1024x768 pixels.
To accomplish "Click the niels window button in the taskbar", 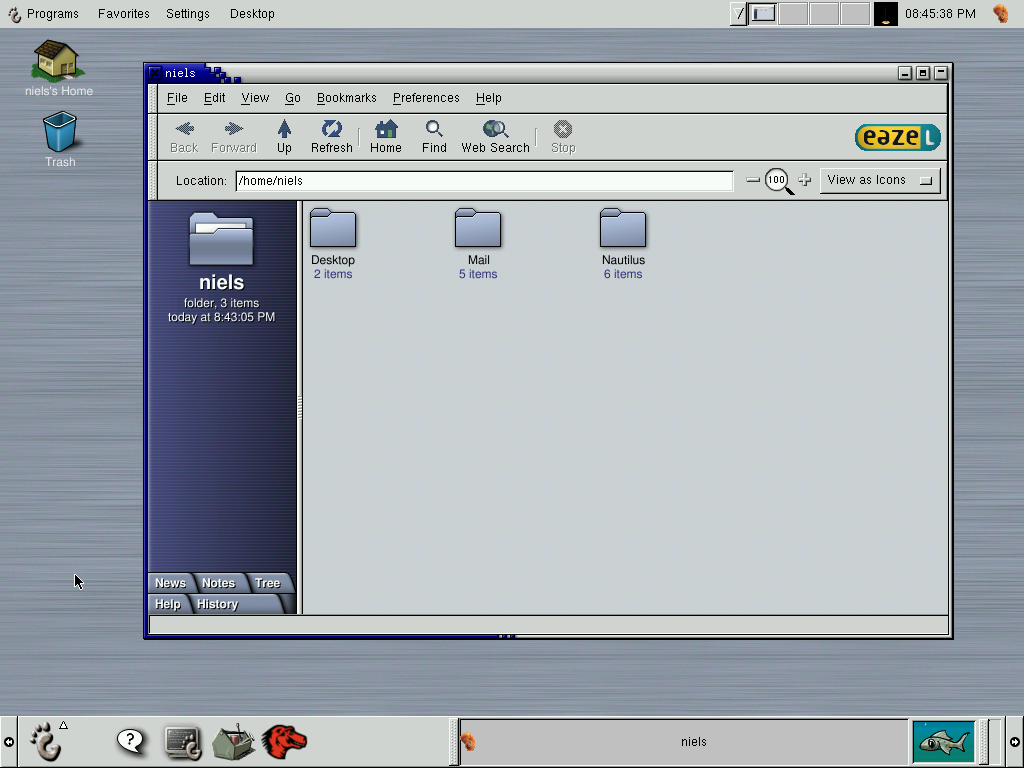I will coord(693,741).
